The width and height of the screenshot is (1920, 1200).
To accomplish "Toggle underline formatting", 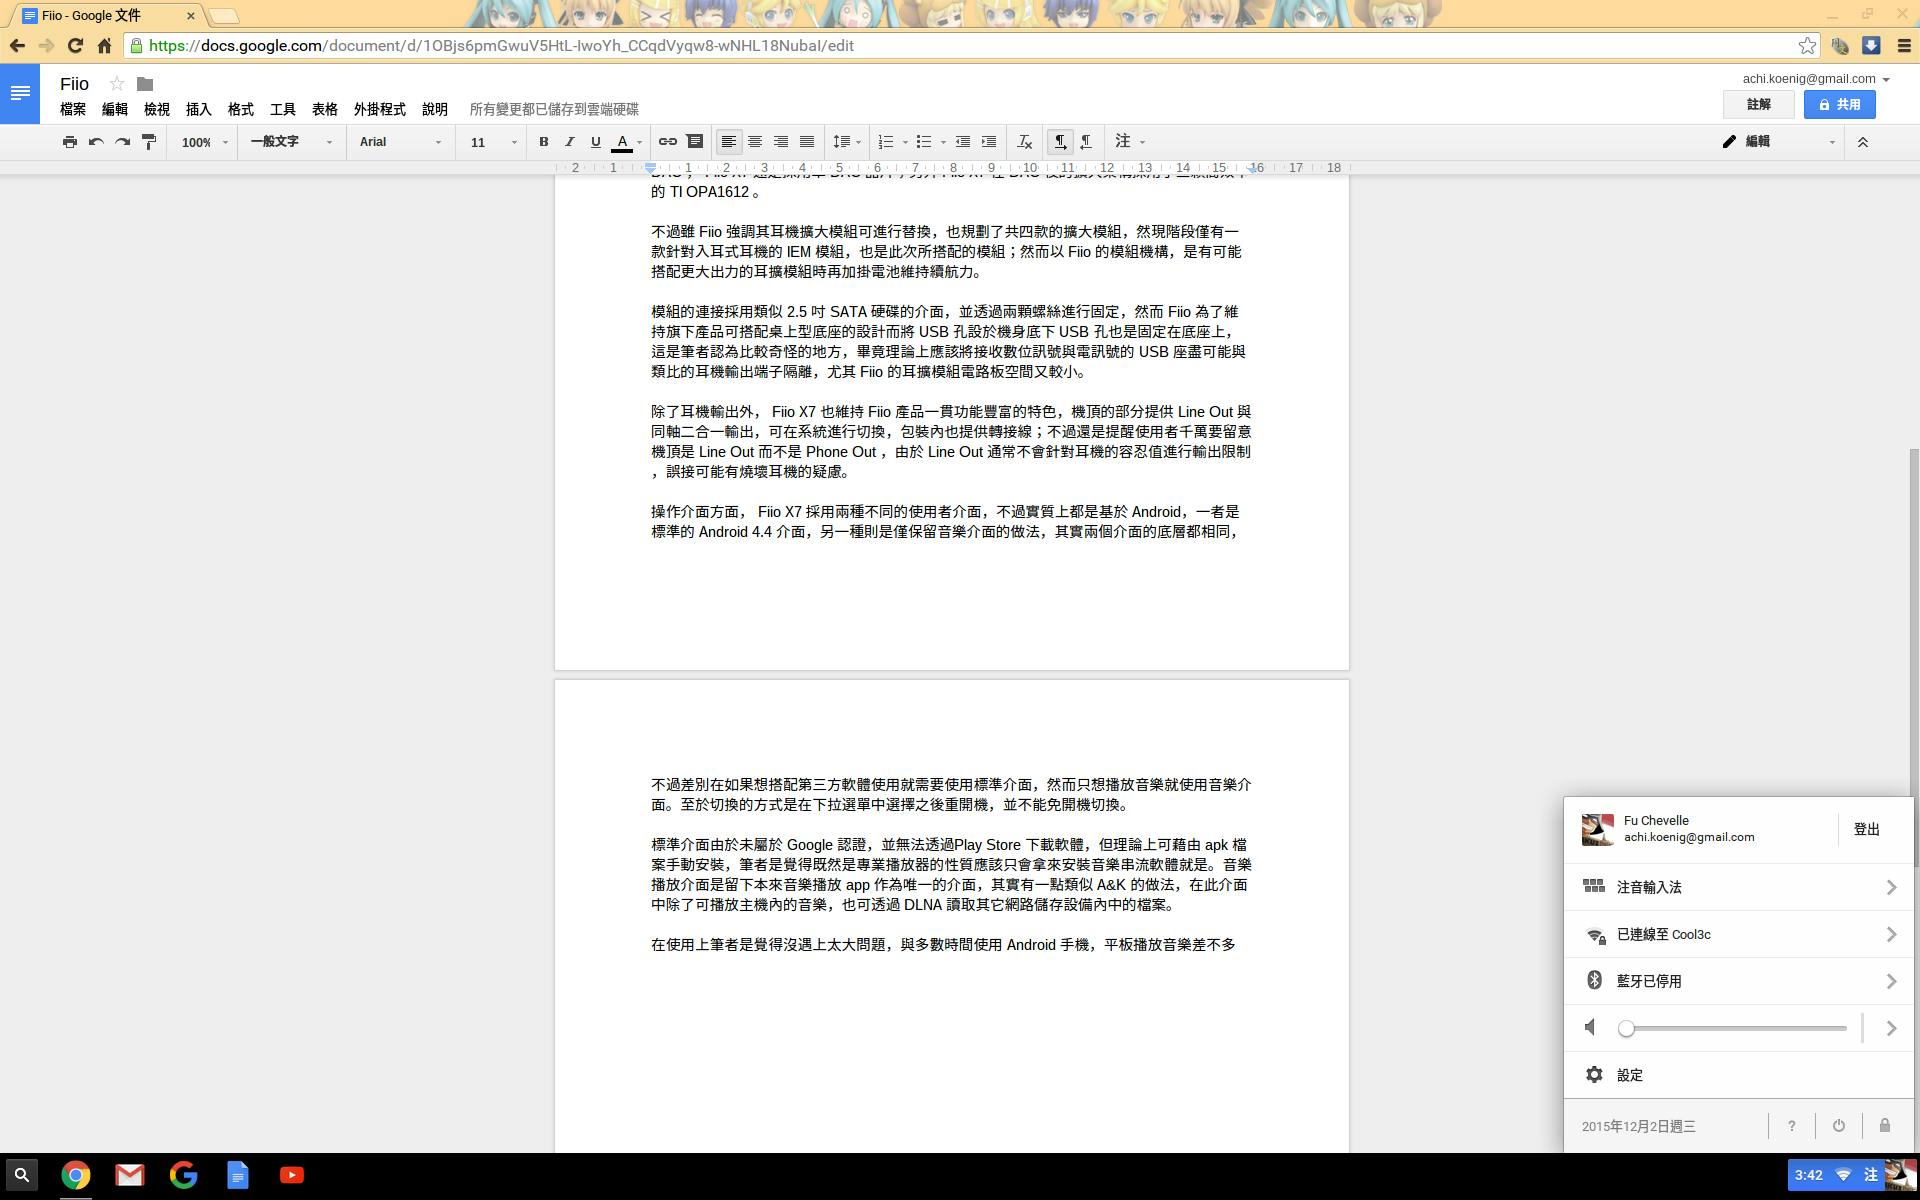I will (x=595, y=142).
